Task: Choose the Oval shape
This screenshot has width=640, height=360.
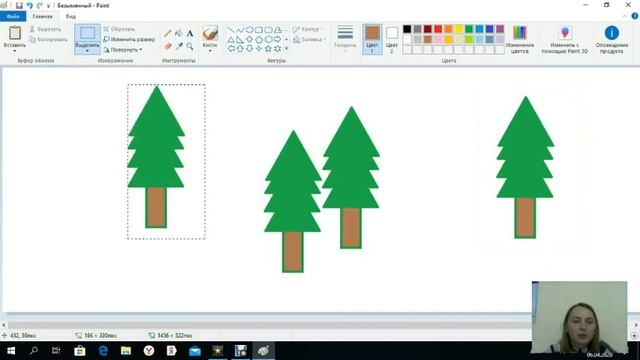Action: (x=249, y=30)
